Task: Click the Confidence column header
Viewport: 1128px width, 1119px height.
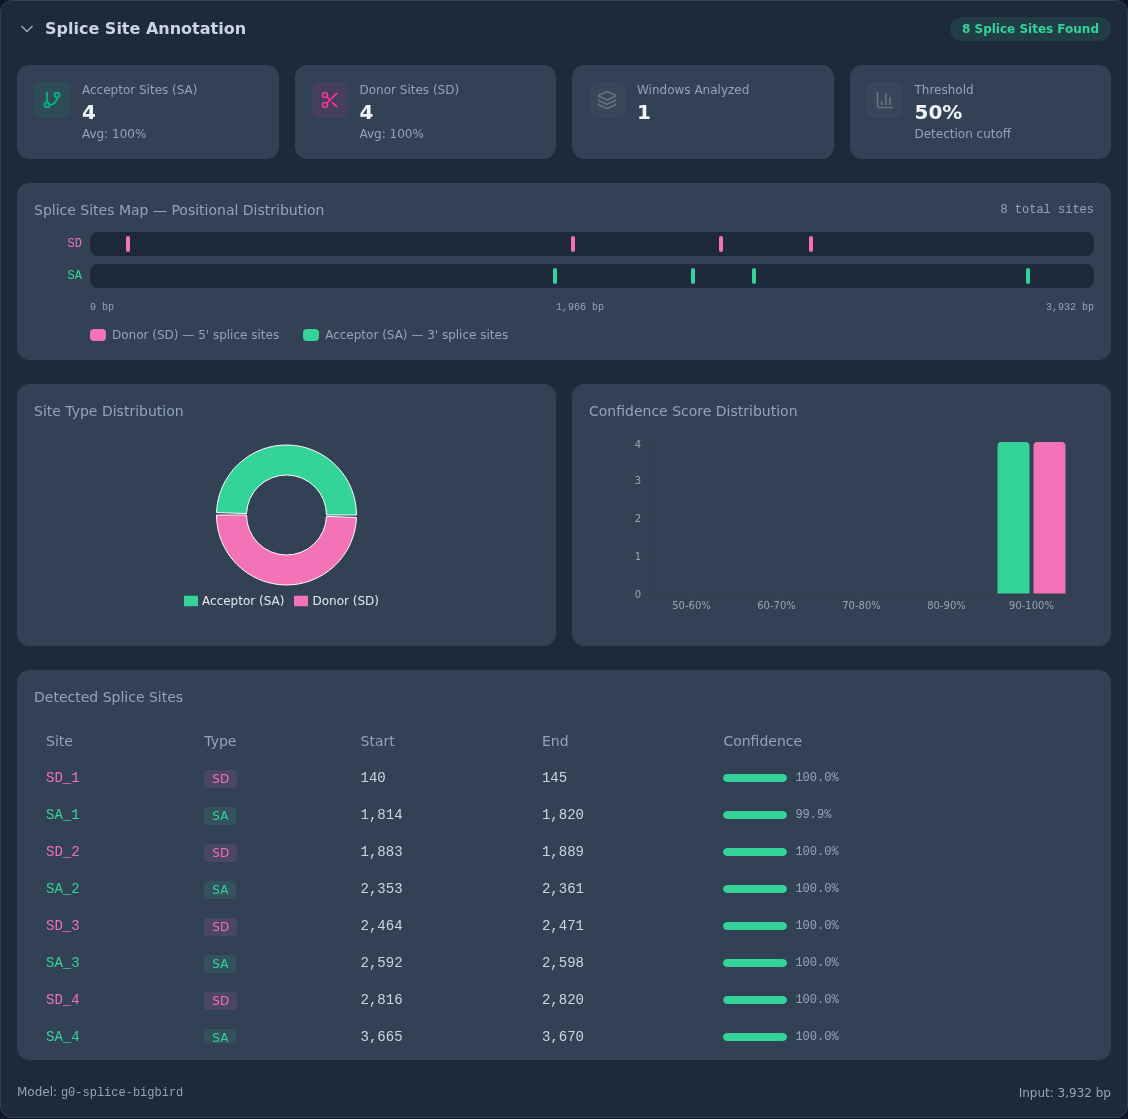Action: point(762,741)
